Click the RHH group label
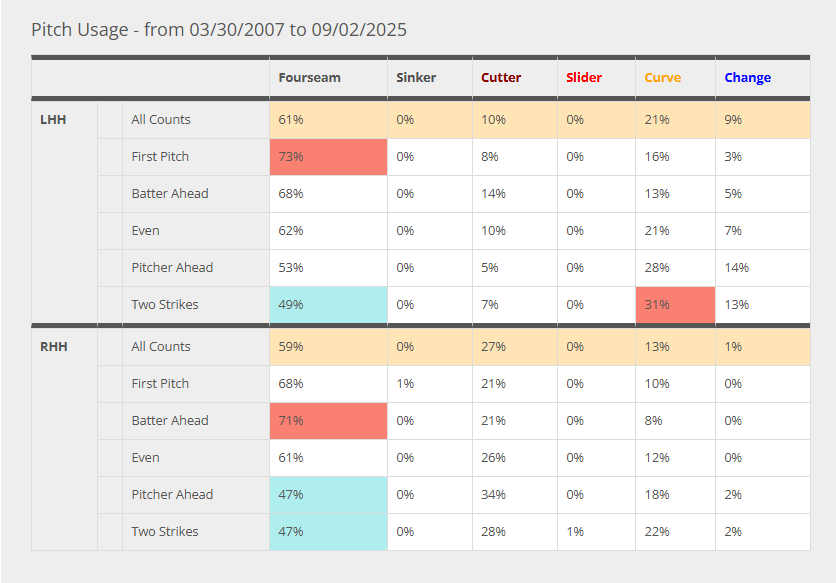This screenshot has height=583, width=836. pyautogui.click(x=53, y=347)
